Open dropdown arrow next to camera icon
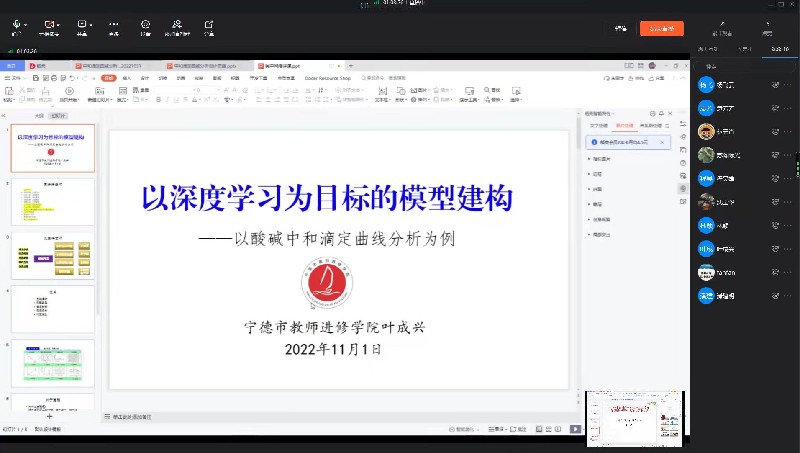The height and width of the screenshot is (453, 800). click(58, 25)
